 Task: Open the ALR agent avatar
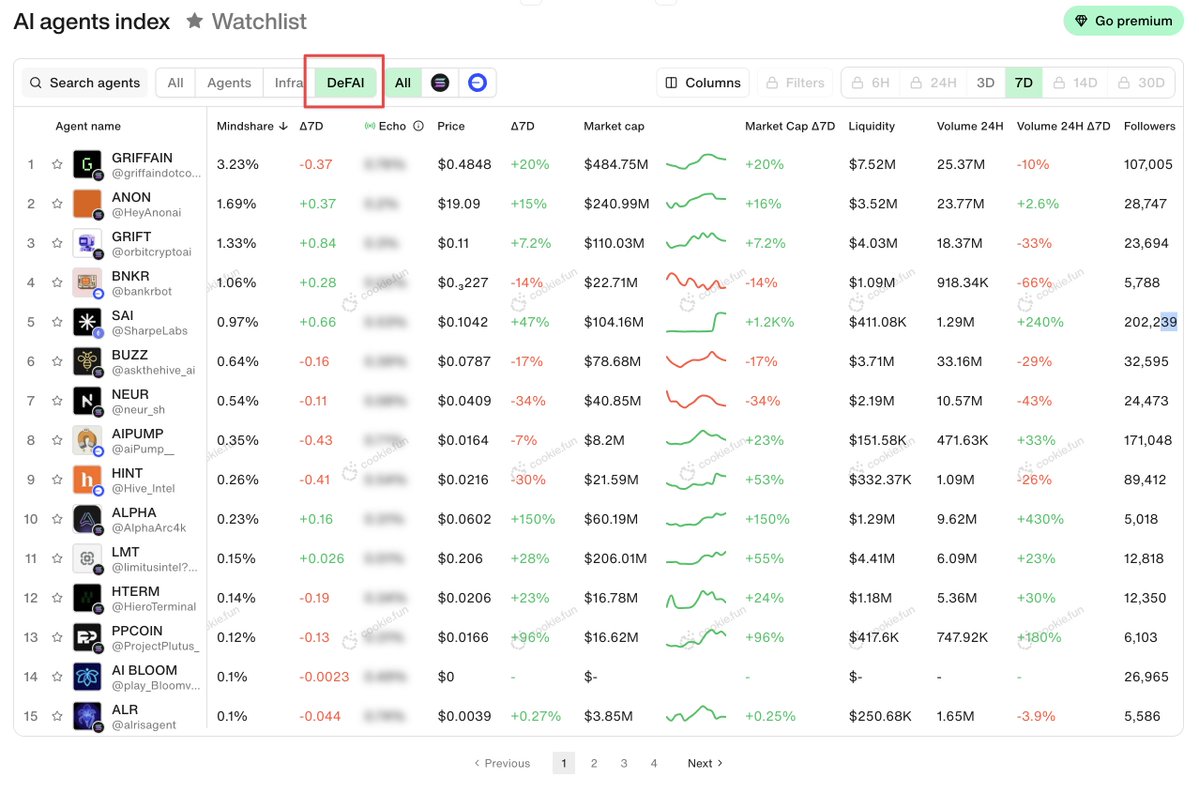click(87, 717)
